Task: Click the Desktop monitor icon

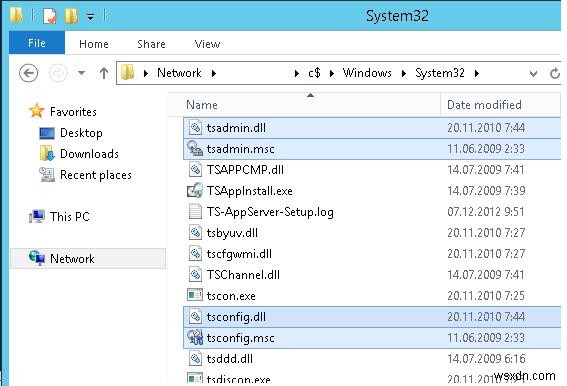Action: coord(47,133)
